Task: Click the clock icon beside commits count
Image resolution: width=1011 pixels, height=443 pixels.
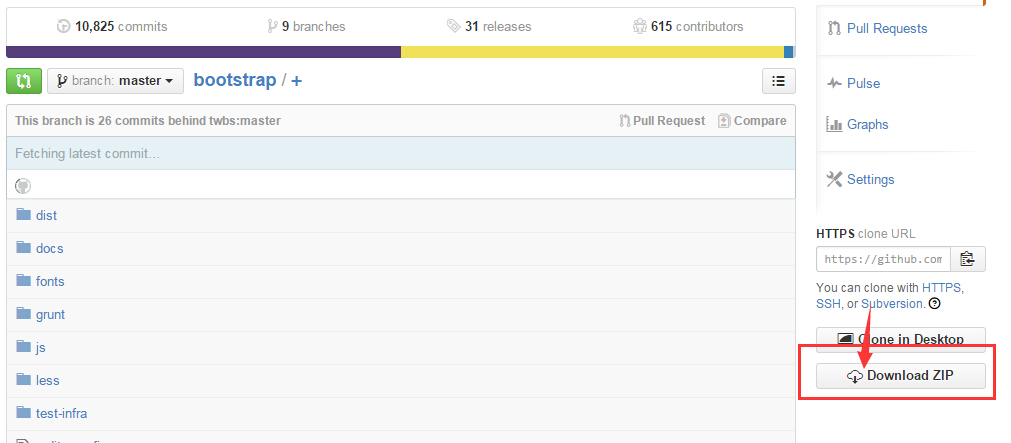Action: pos(63,26)
